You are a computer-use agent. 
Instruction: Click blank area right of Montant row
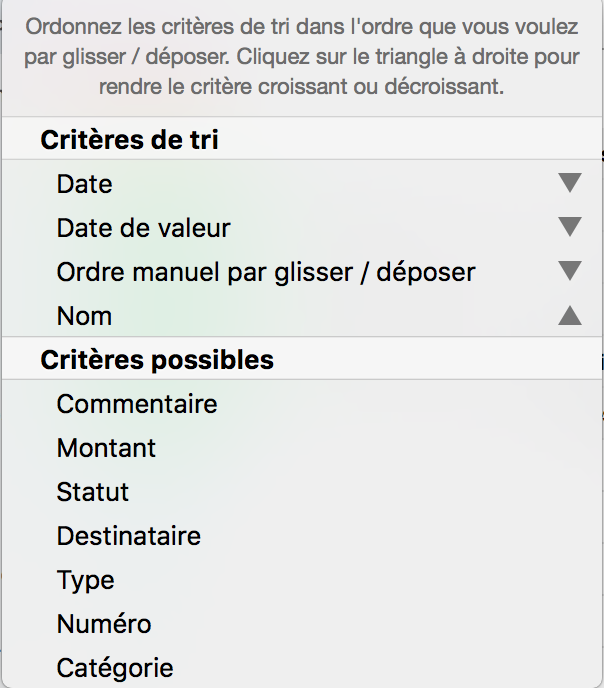point(377,448)
